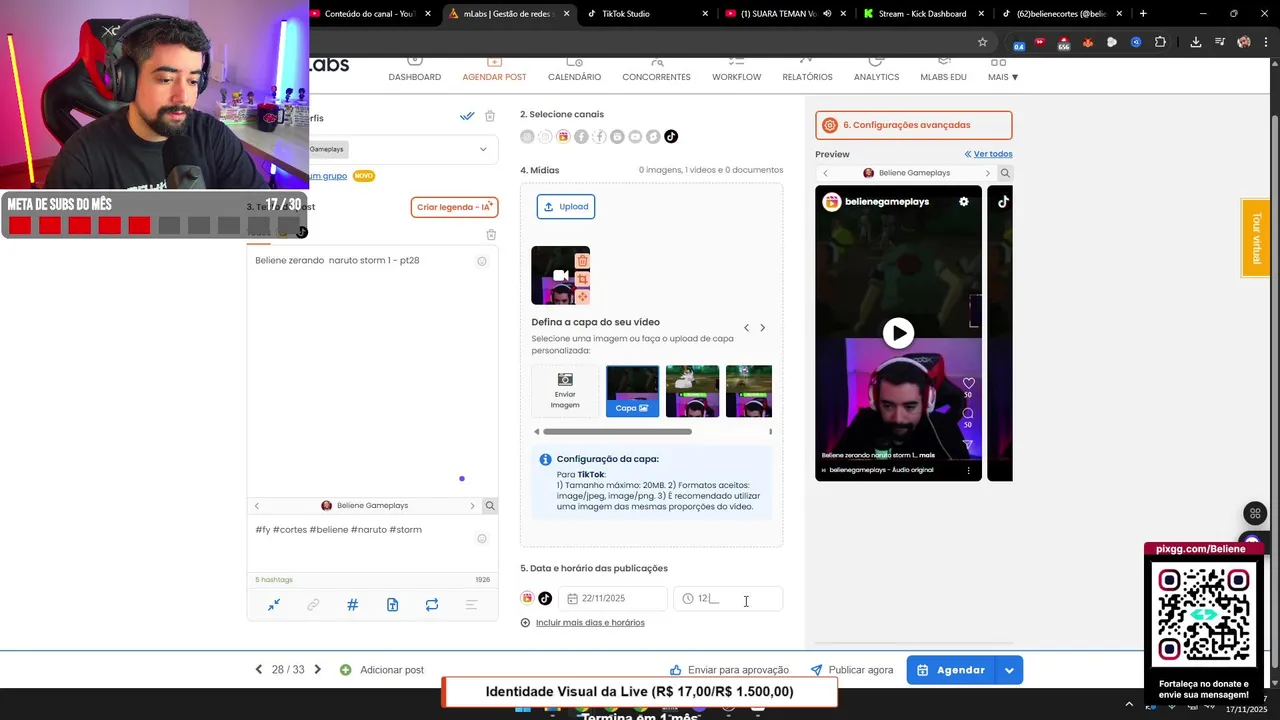Click the Upload button
Viewport: 1280px width, 720px height.
(566, 207)
